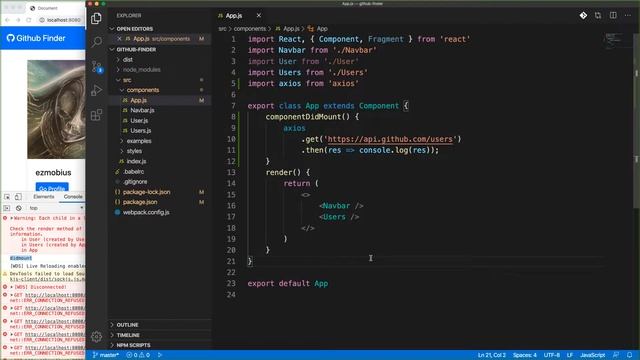Click the status bar run icon
Viewport: 640px width, 360px height.
pyautogui.click(x=160, y=355)
